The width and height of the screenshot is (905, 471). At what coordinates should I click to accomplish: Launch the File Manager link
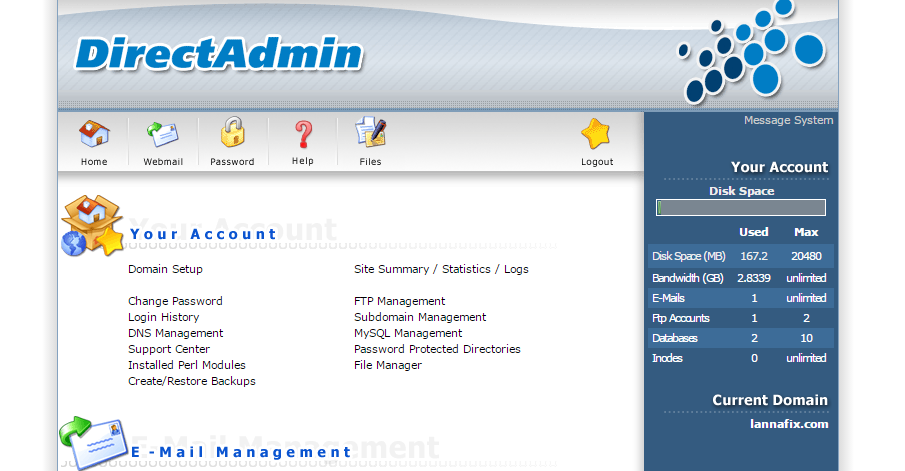388,365
